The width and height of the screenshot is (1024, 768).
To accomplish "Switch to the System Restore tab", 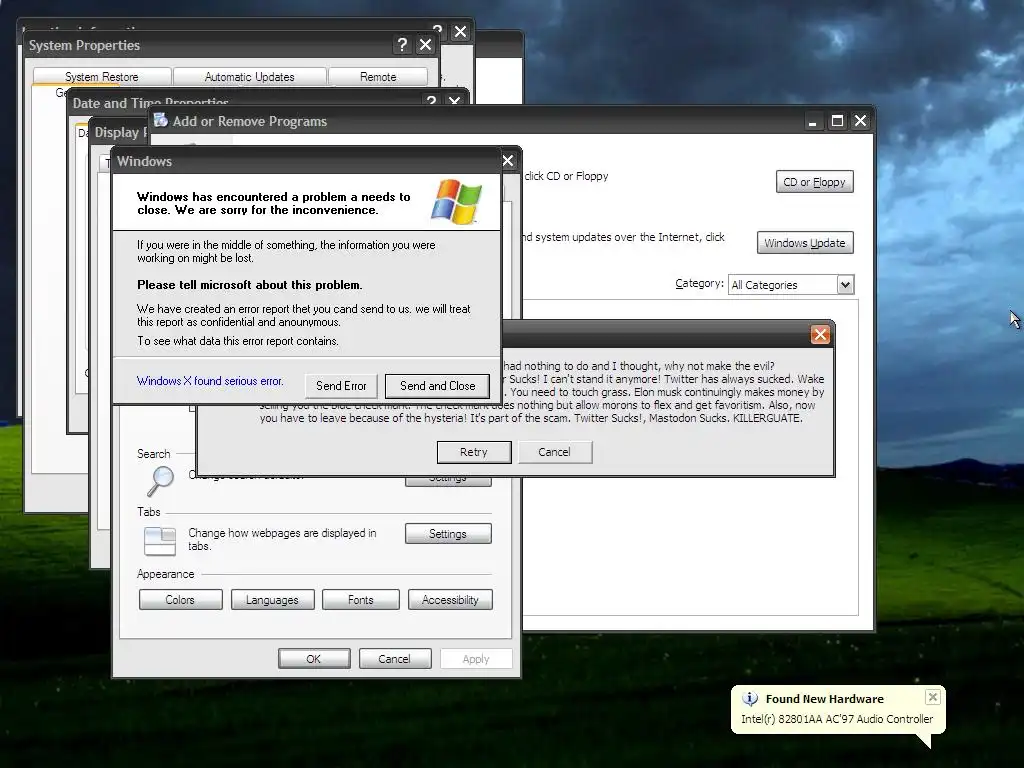I will pyautogui.click(x=102, y=76).
